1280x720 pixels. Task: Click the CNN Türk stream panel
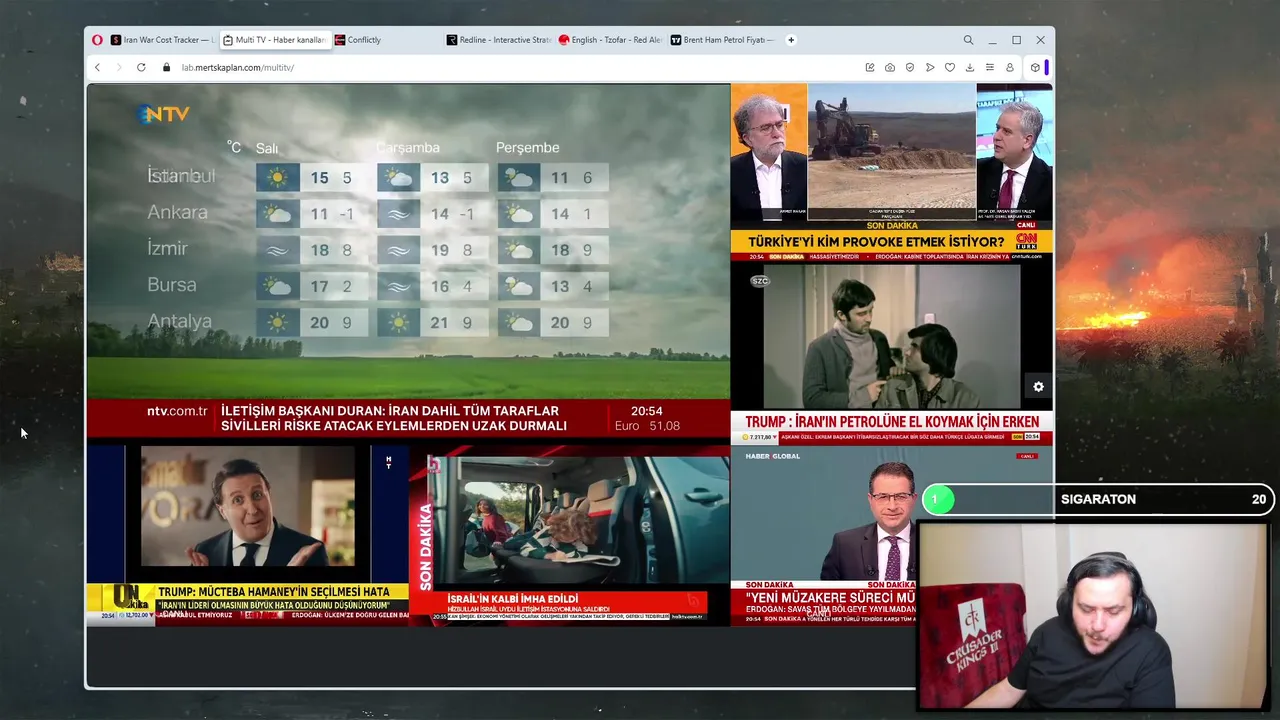(891, 172)
